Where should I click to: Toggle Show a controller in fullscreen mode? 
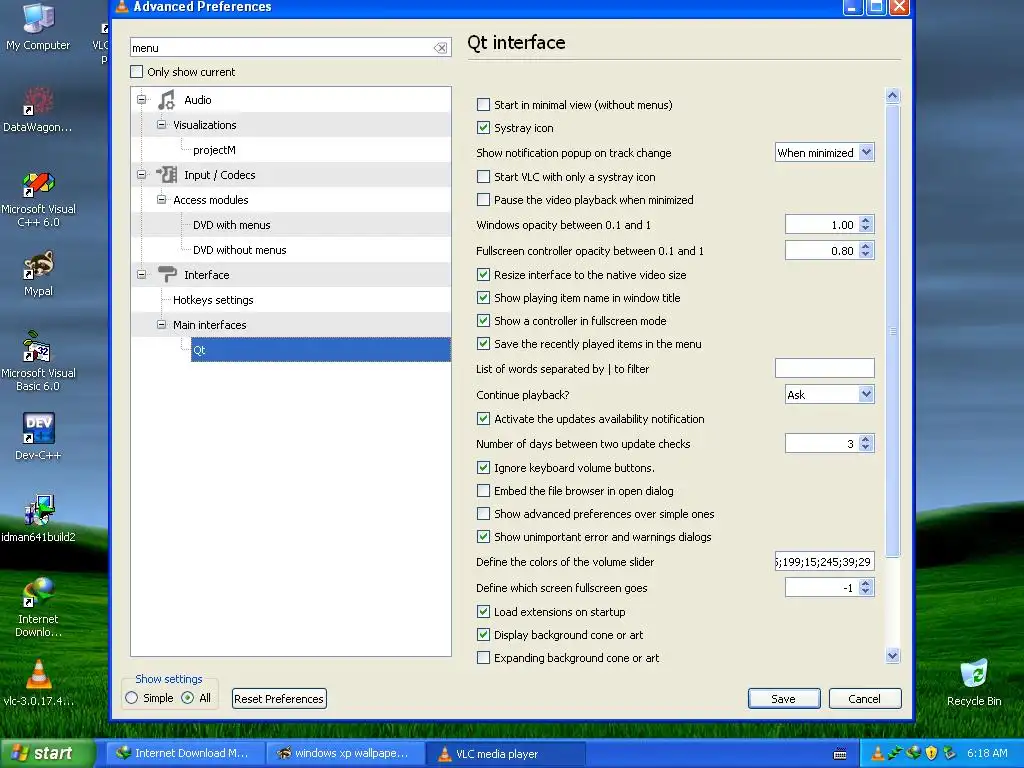click(483, 321)
